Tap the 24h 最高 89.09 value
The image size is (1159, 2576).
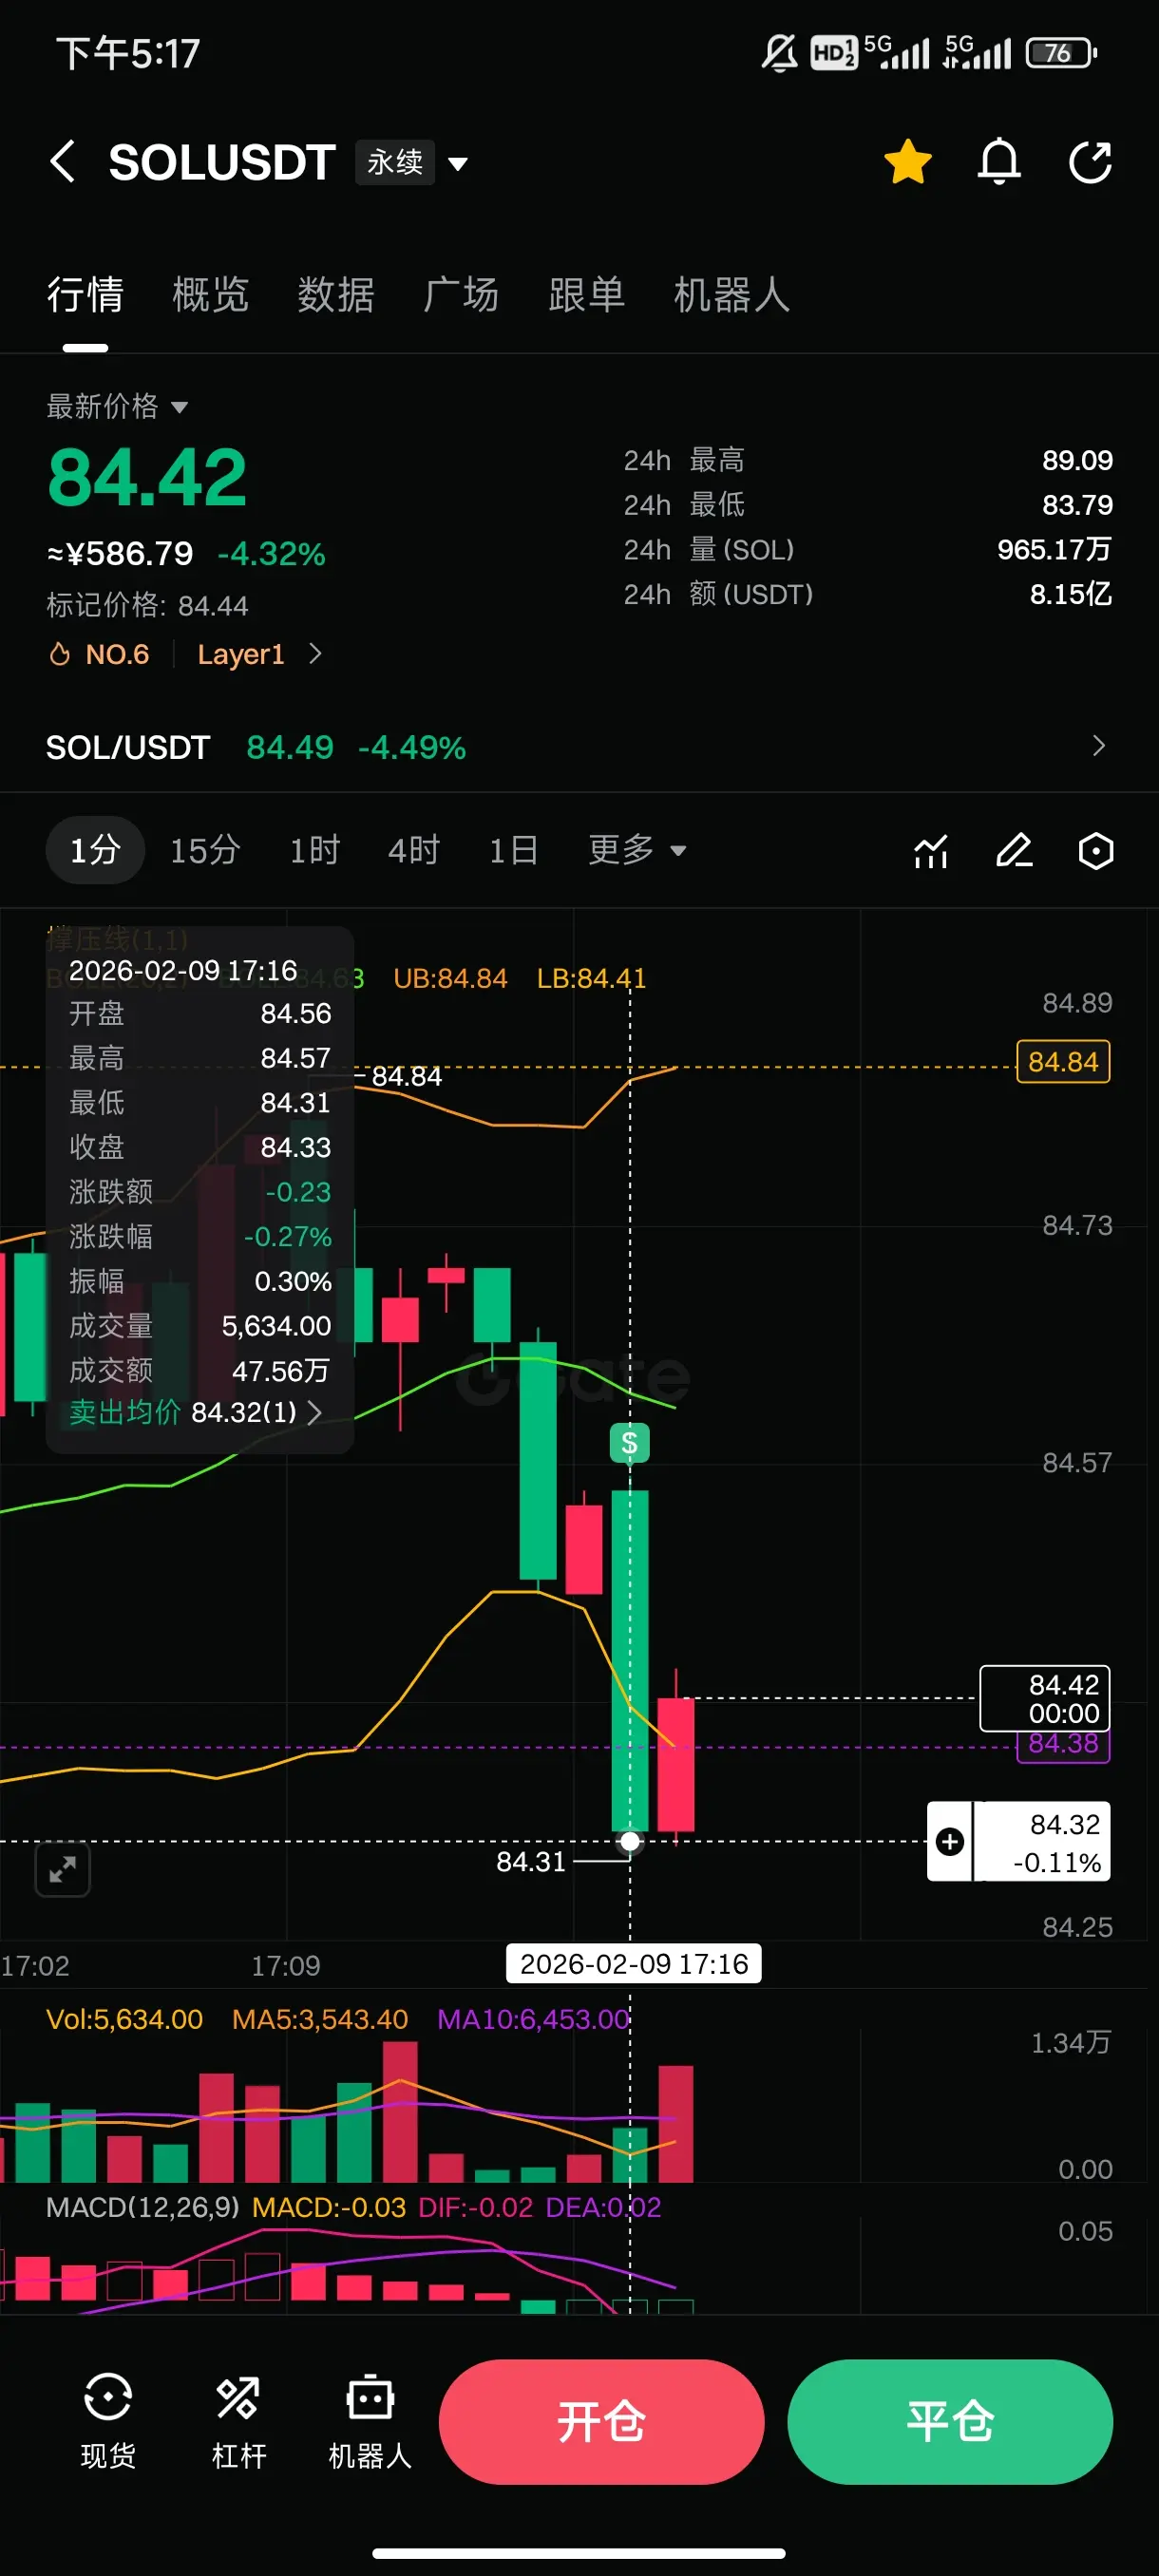tap(1077, 460)
